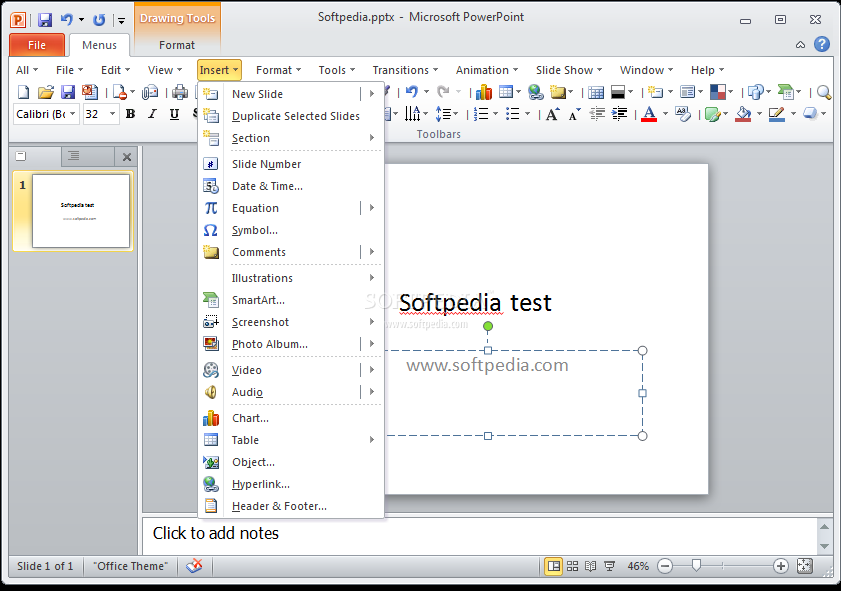This screenshot has height=591, width=841.
Task: Click the shape fill paint bucket icon
Action: (x=743, y=114)
